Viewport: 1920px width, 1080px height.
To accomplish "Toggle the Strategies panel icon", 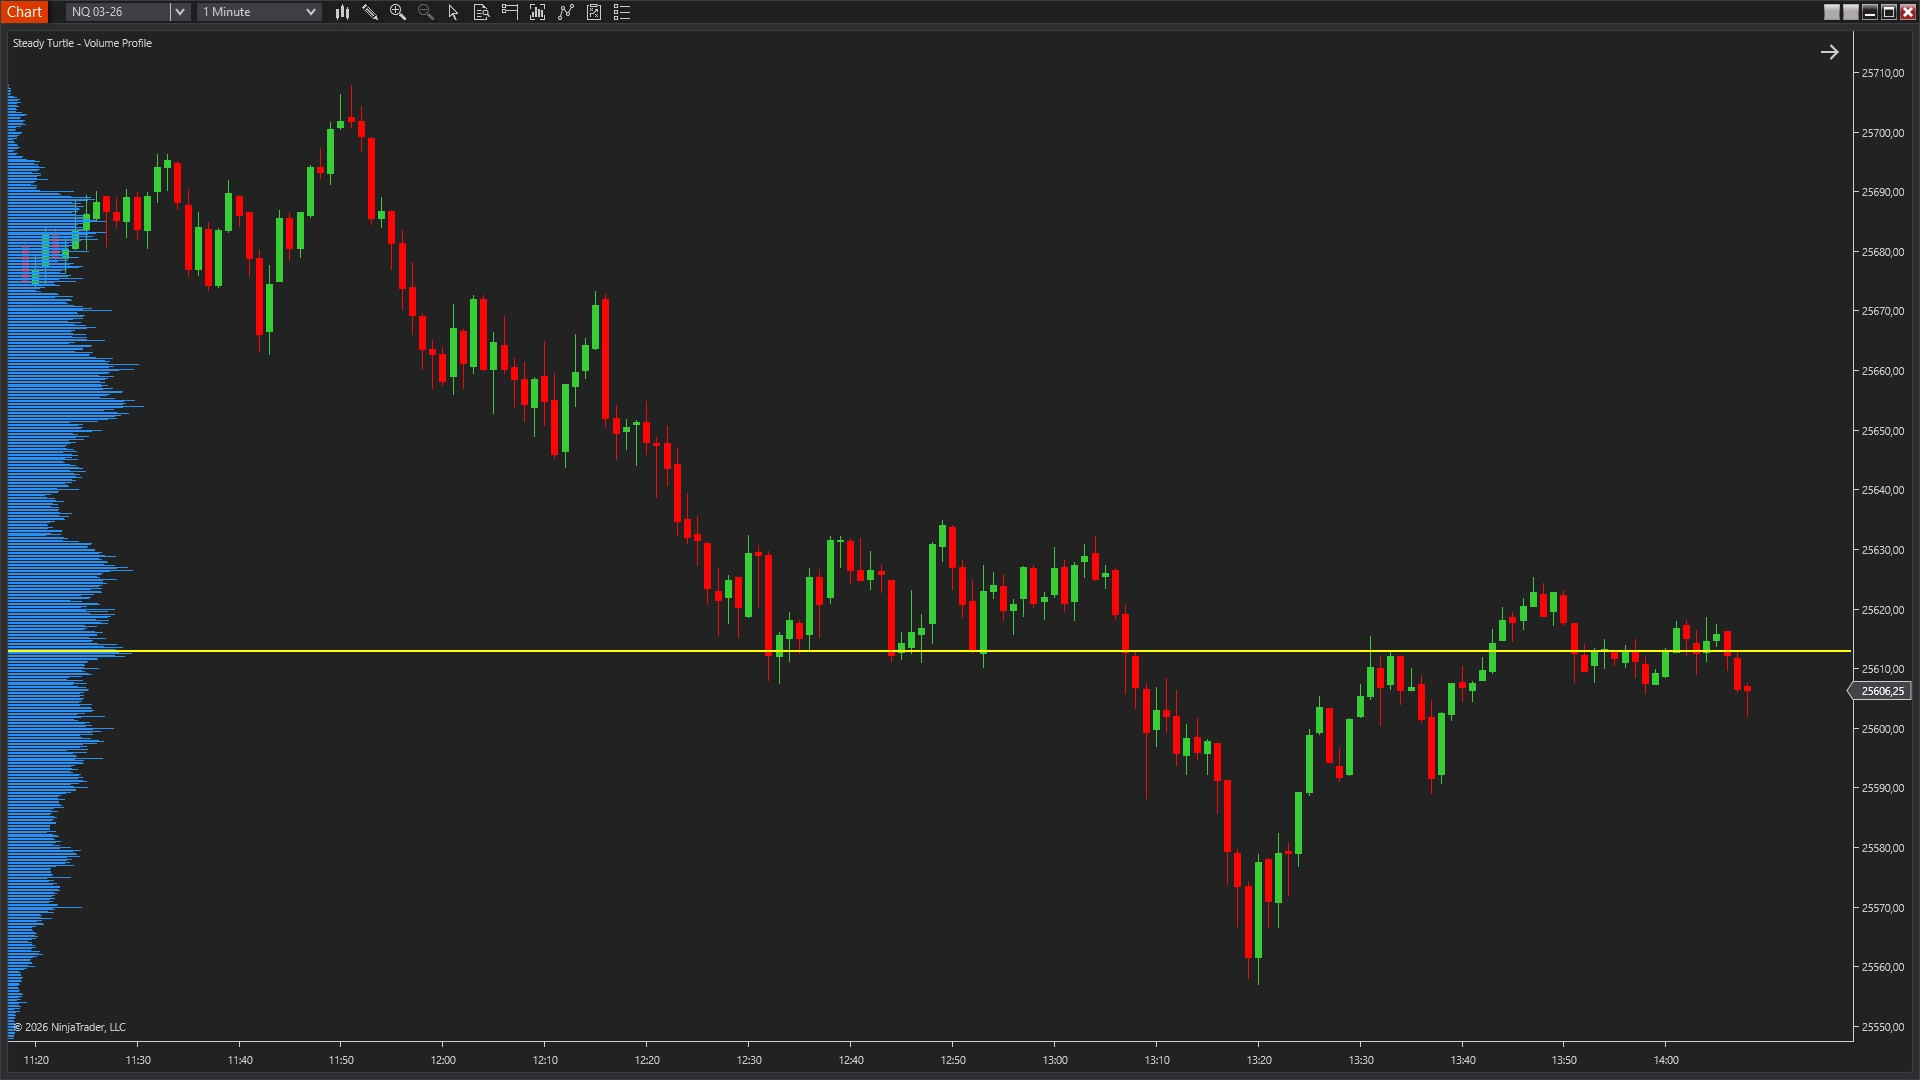I will [594, 12].
